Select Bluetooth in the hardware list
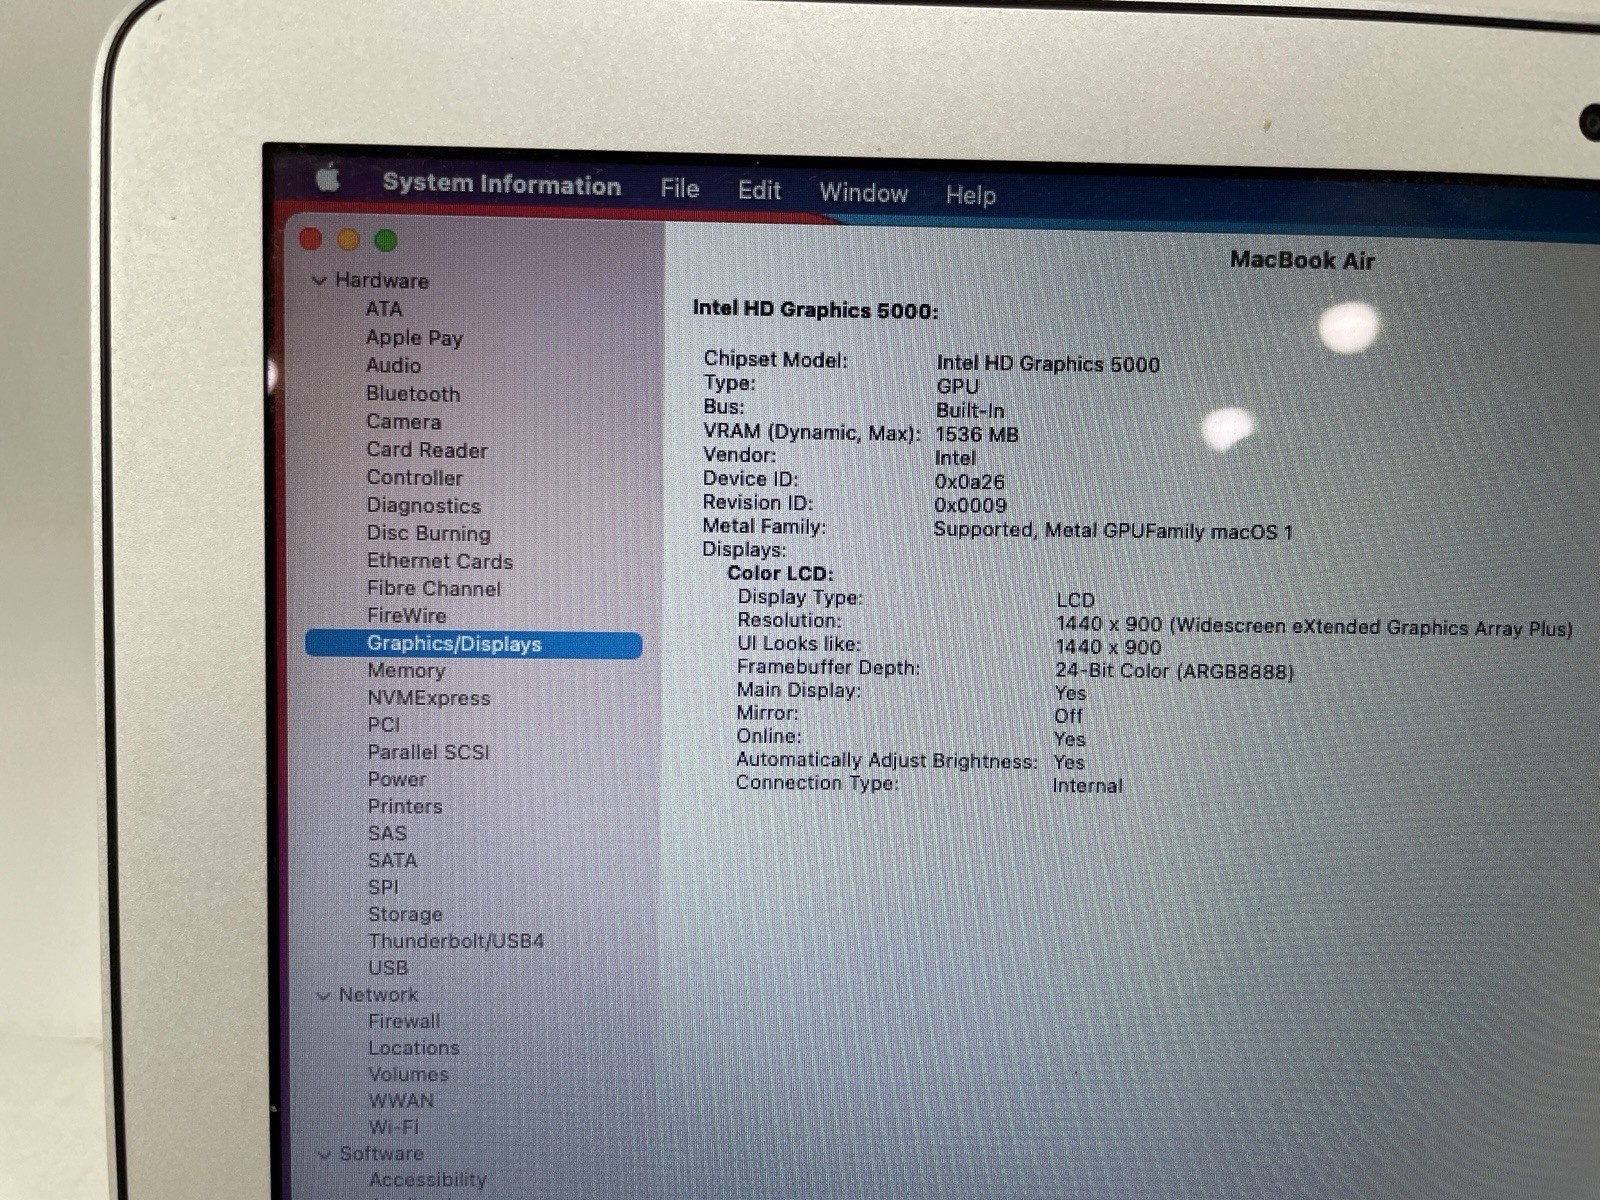The width and height of the screenshot is (1600, 1200). tap(412, 394)
